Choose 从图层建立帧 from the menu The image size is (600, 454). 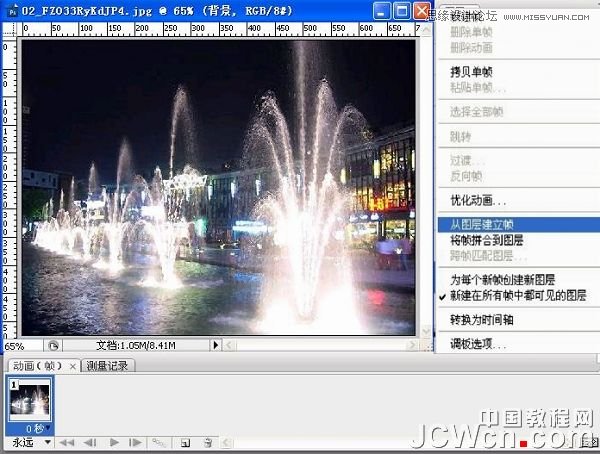click(x=480, y=225)
